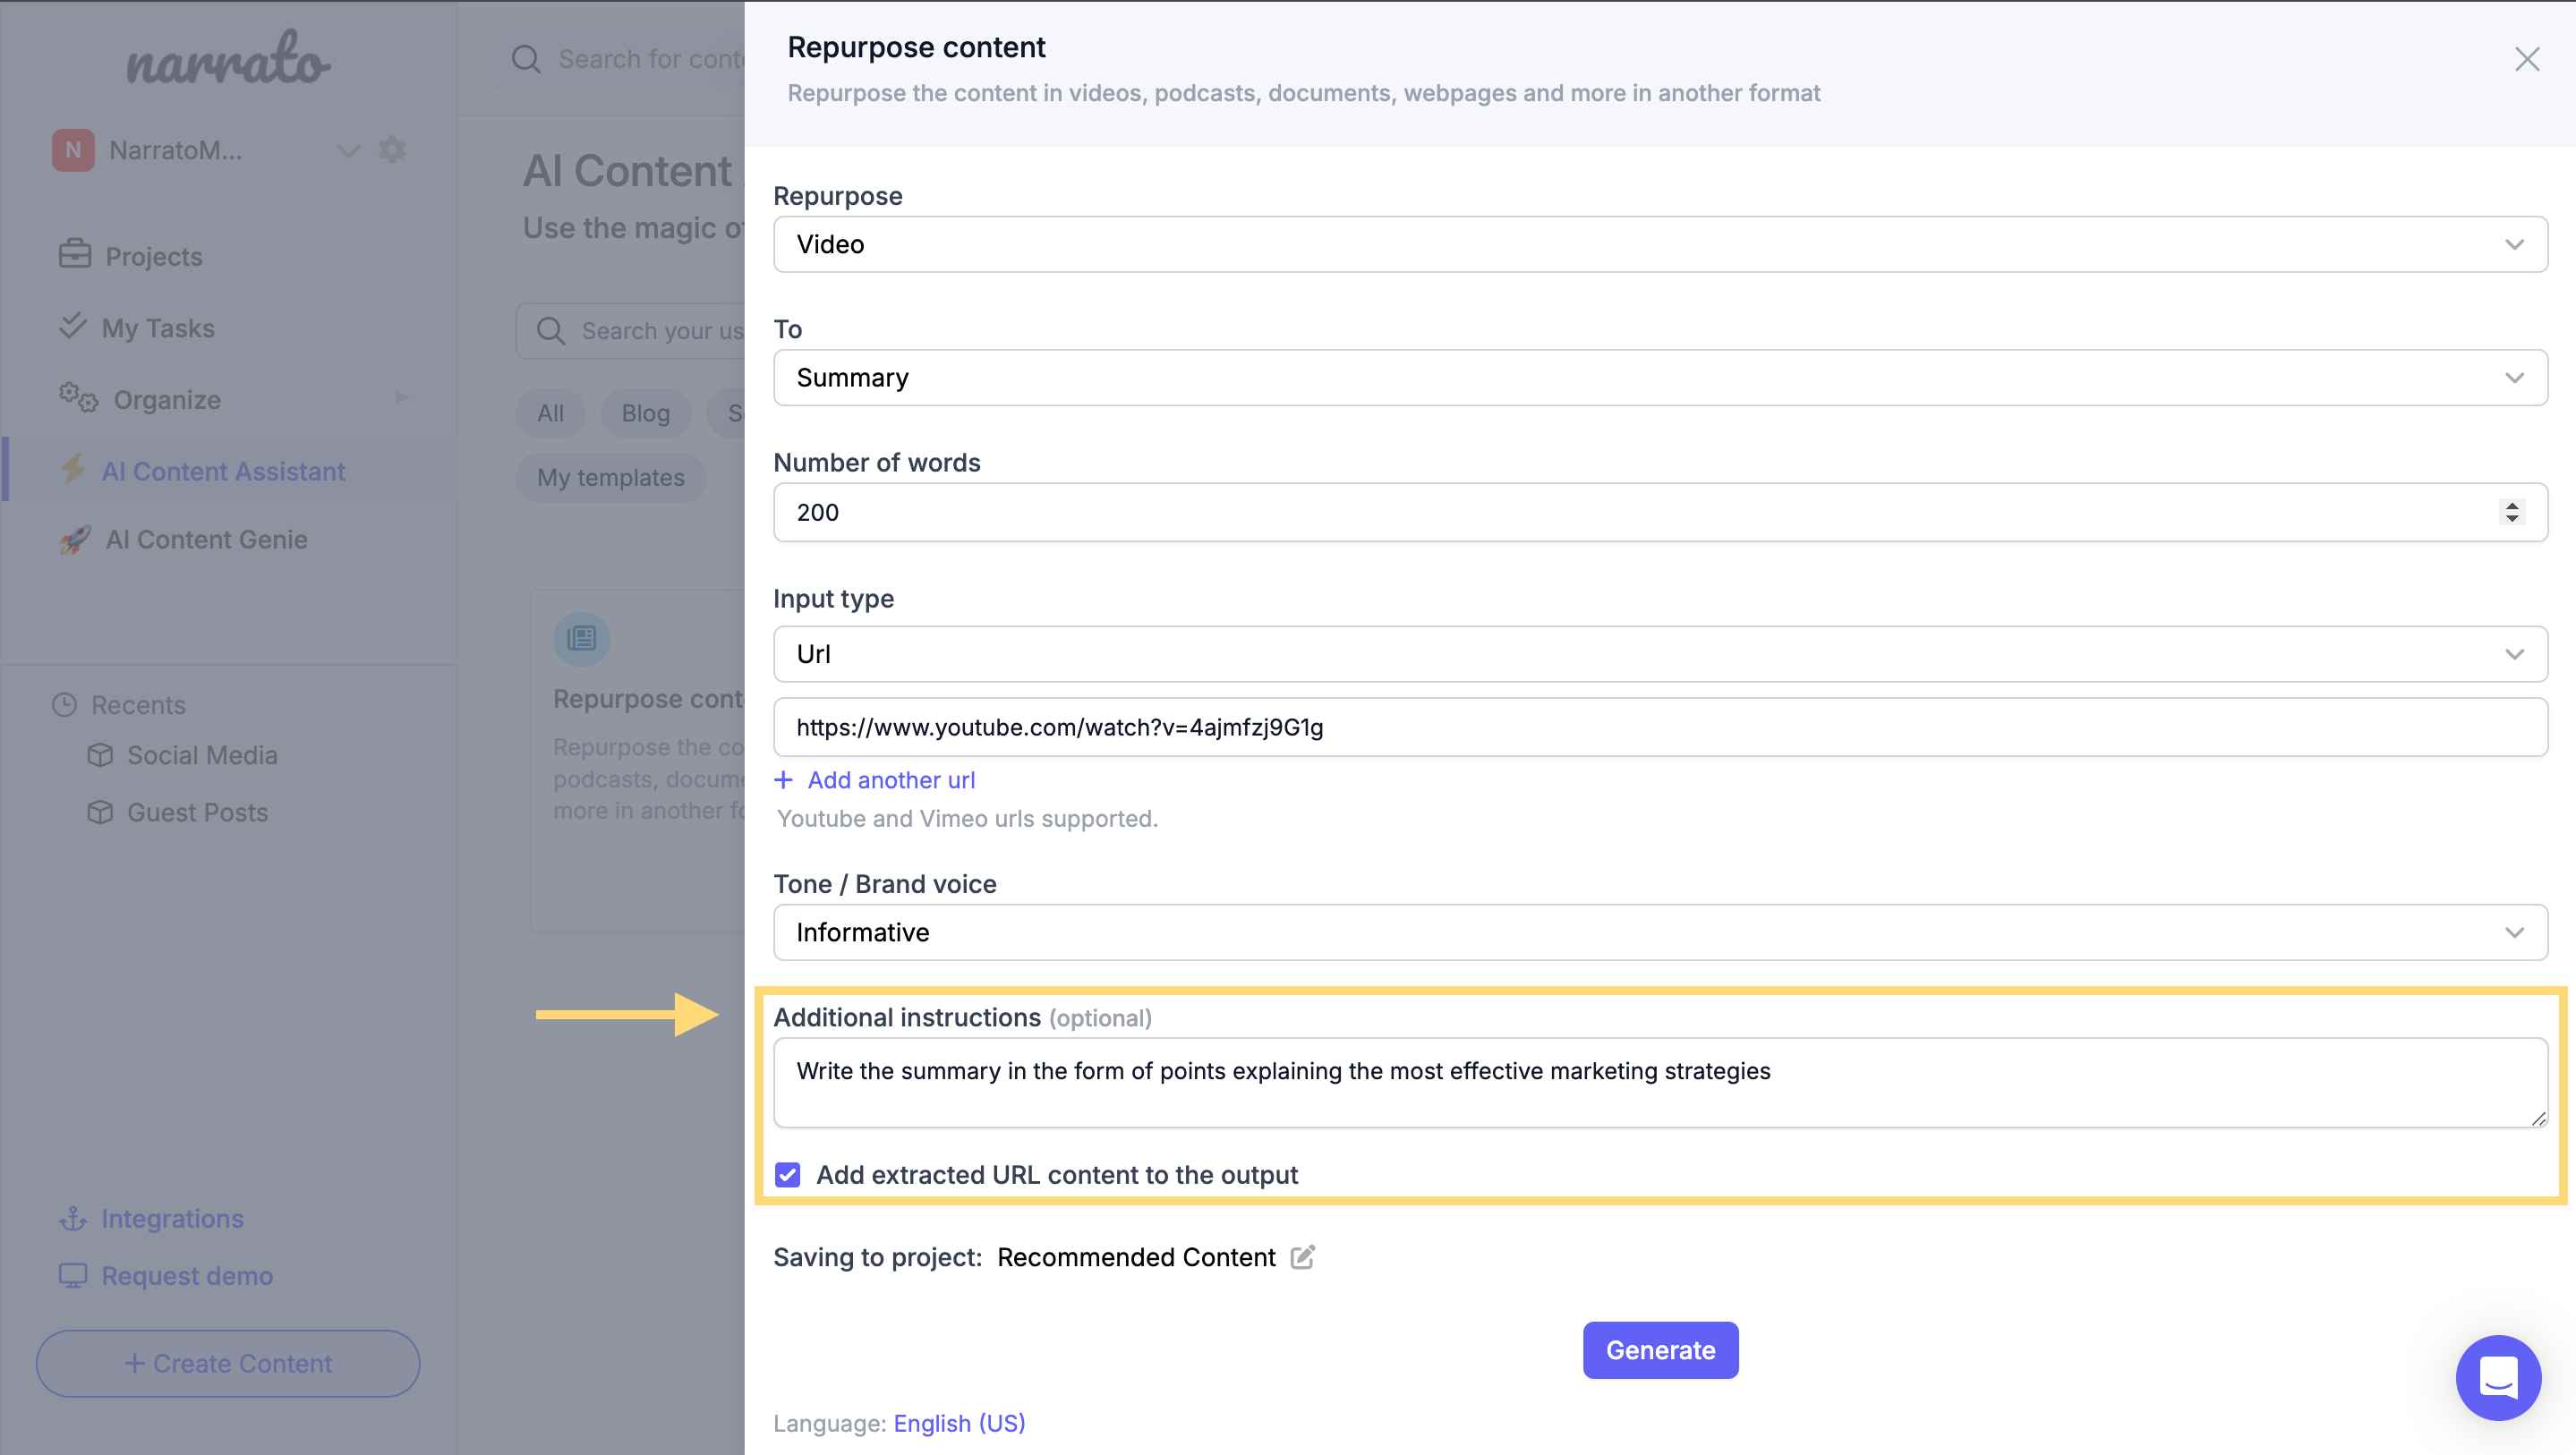Click the Organize gears icon
The width and height of the screenshot is (2576, 1455).
tap(78, 397)
